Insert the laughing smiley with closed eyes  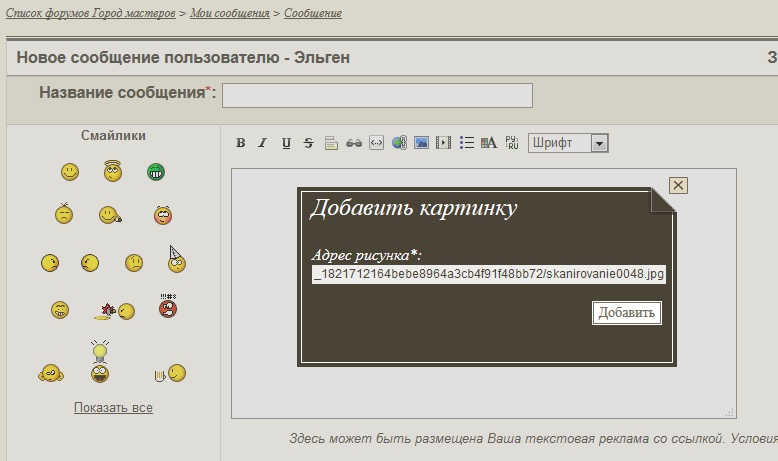[x=60, y=310]
